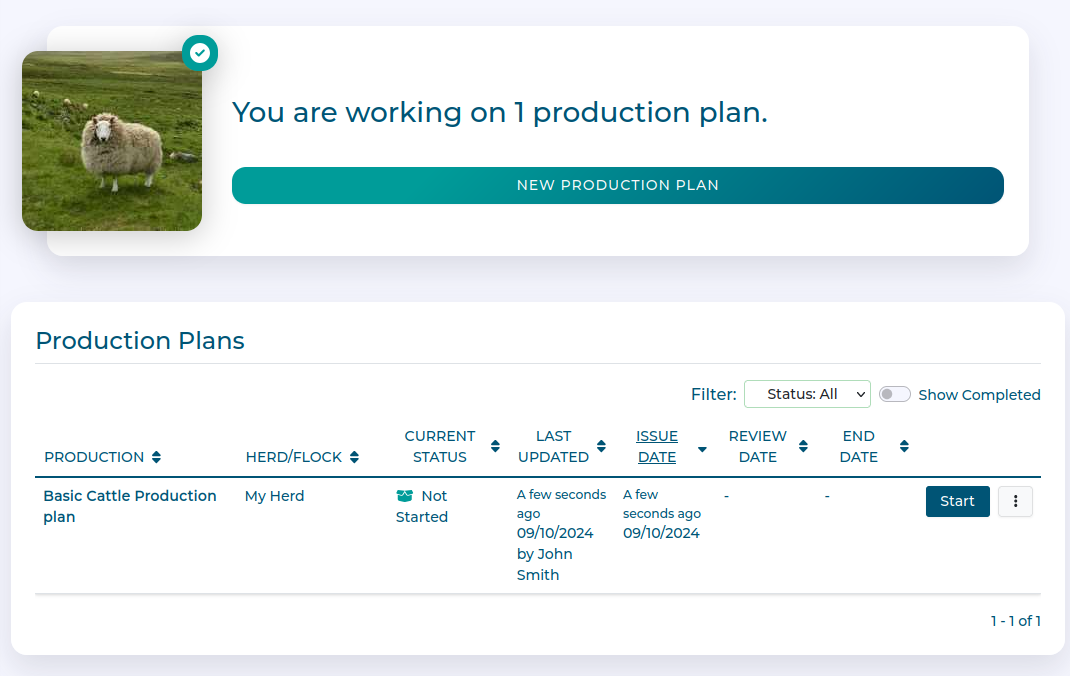1070x676 pixels.
Task: Open the Basic Cattle Production plan link
Action: [x=129, y=506]
